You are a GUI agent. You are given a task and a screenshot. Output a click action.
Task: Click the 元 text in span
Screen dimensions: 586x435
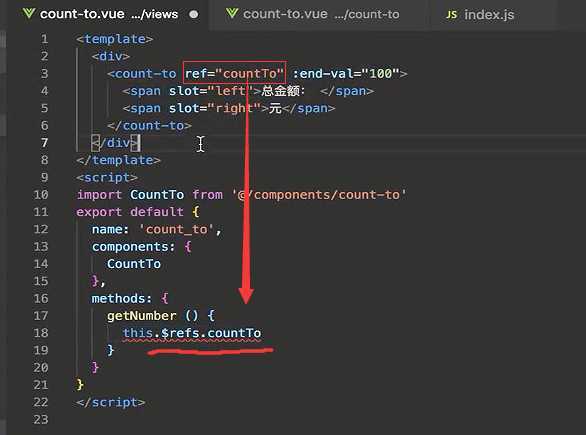click(x=275, y=108)
